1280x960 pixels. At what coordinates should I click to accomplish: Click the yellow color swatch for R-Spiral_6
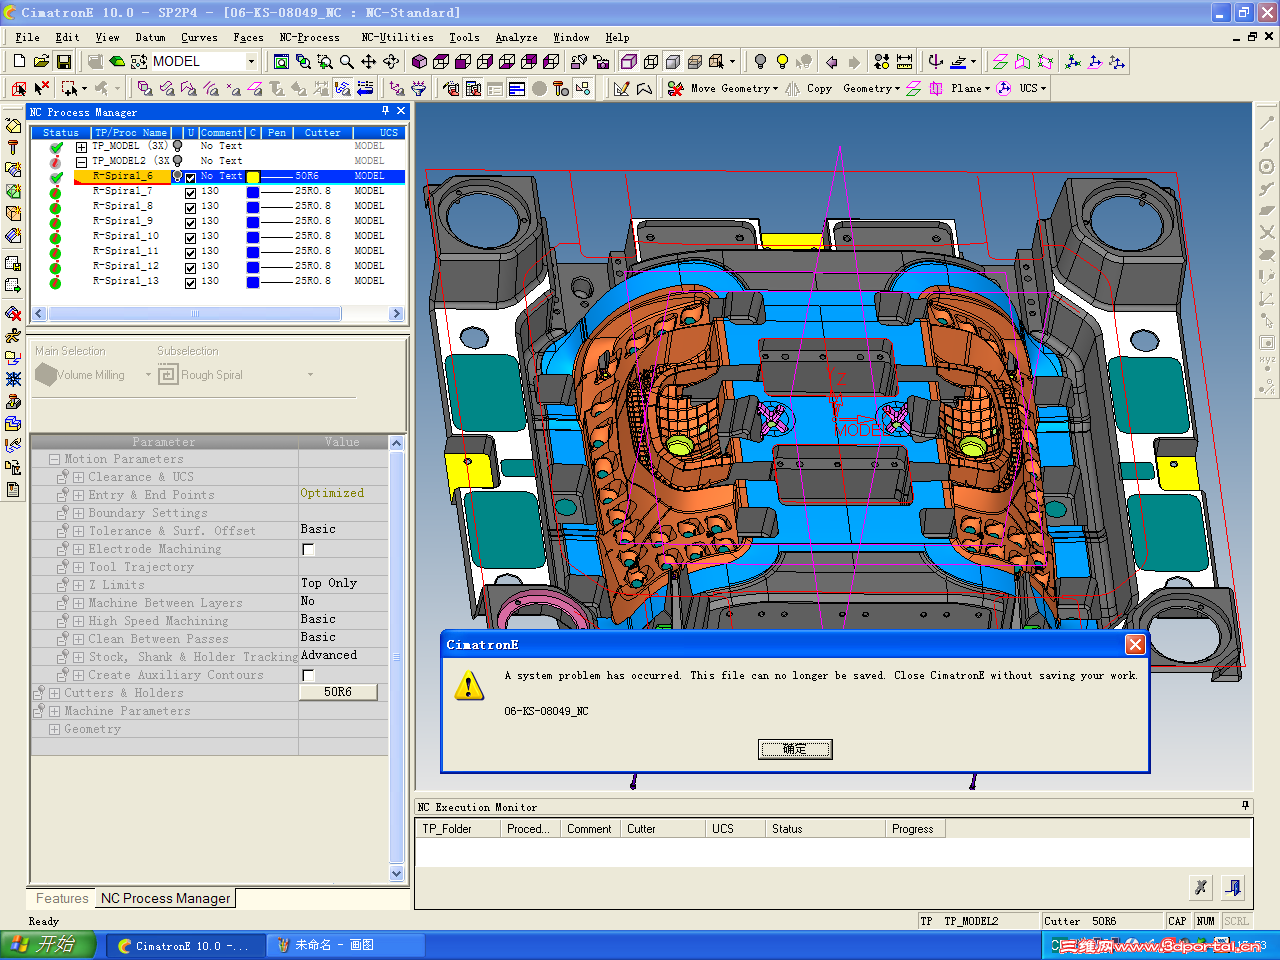[x=253, y=177]
